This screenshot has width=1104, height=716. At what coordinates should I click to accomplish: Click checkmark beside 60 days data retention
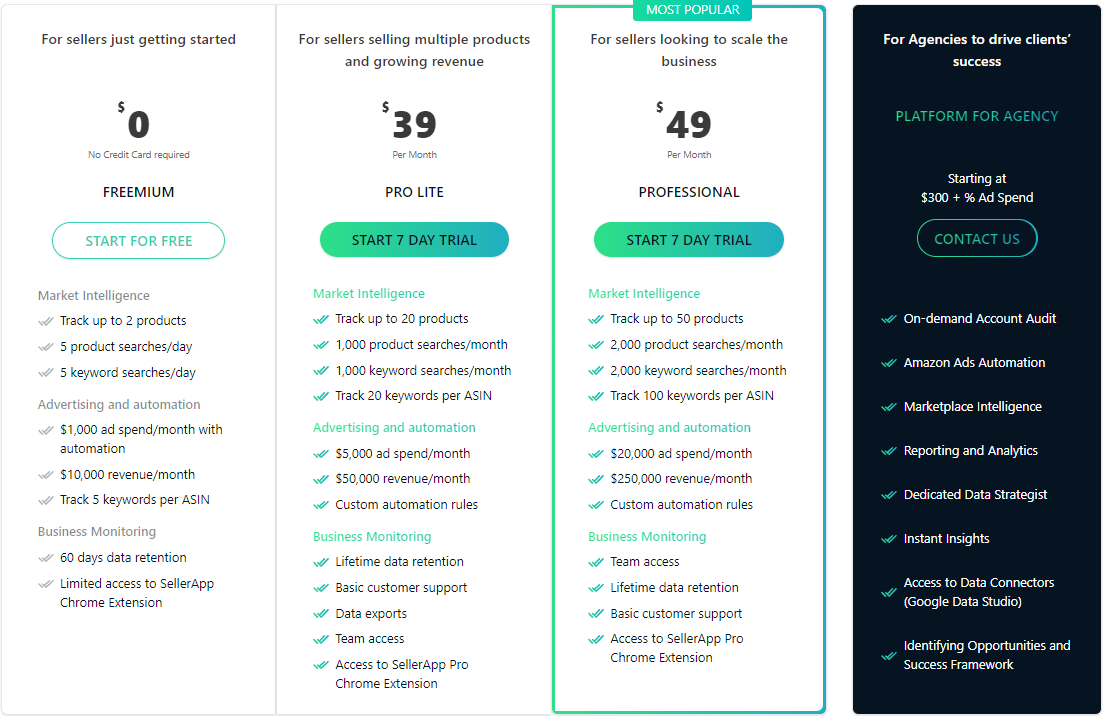pos(45,558)
